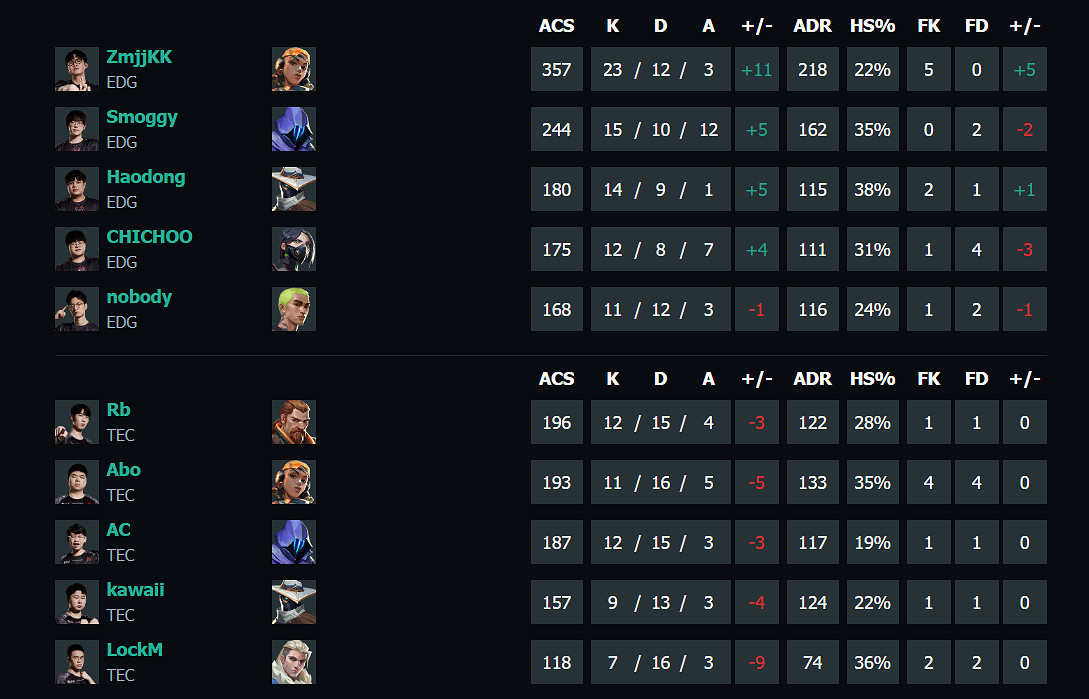1089x699 pixels.
Task: Select nobody's Gekko agent icon
Action: pos(293,309)
